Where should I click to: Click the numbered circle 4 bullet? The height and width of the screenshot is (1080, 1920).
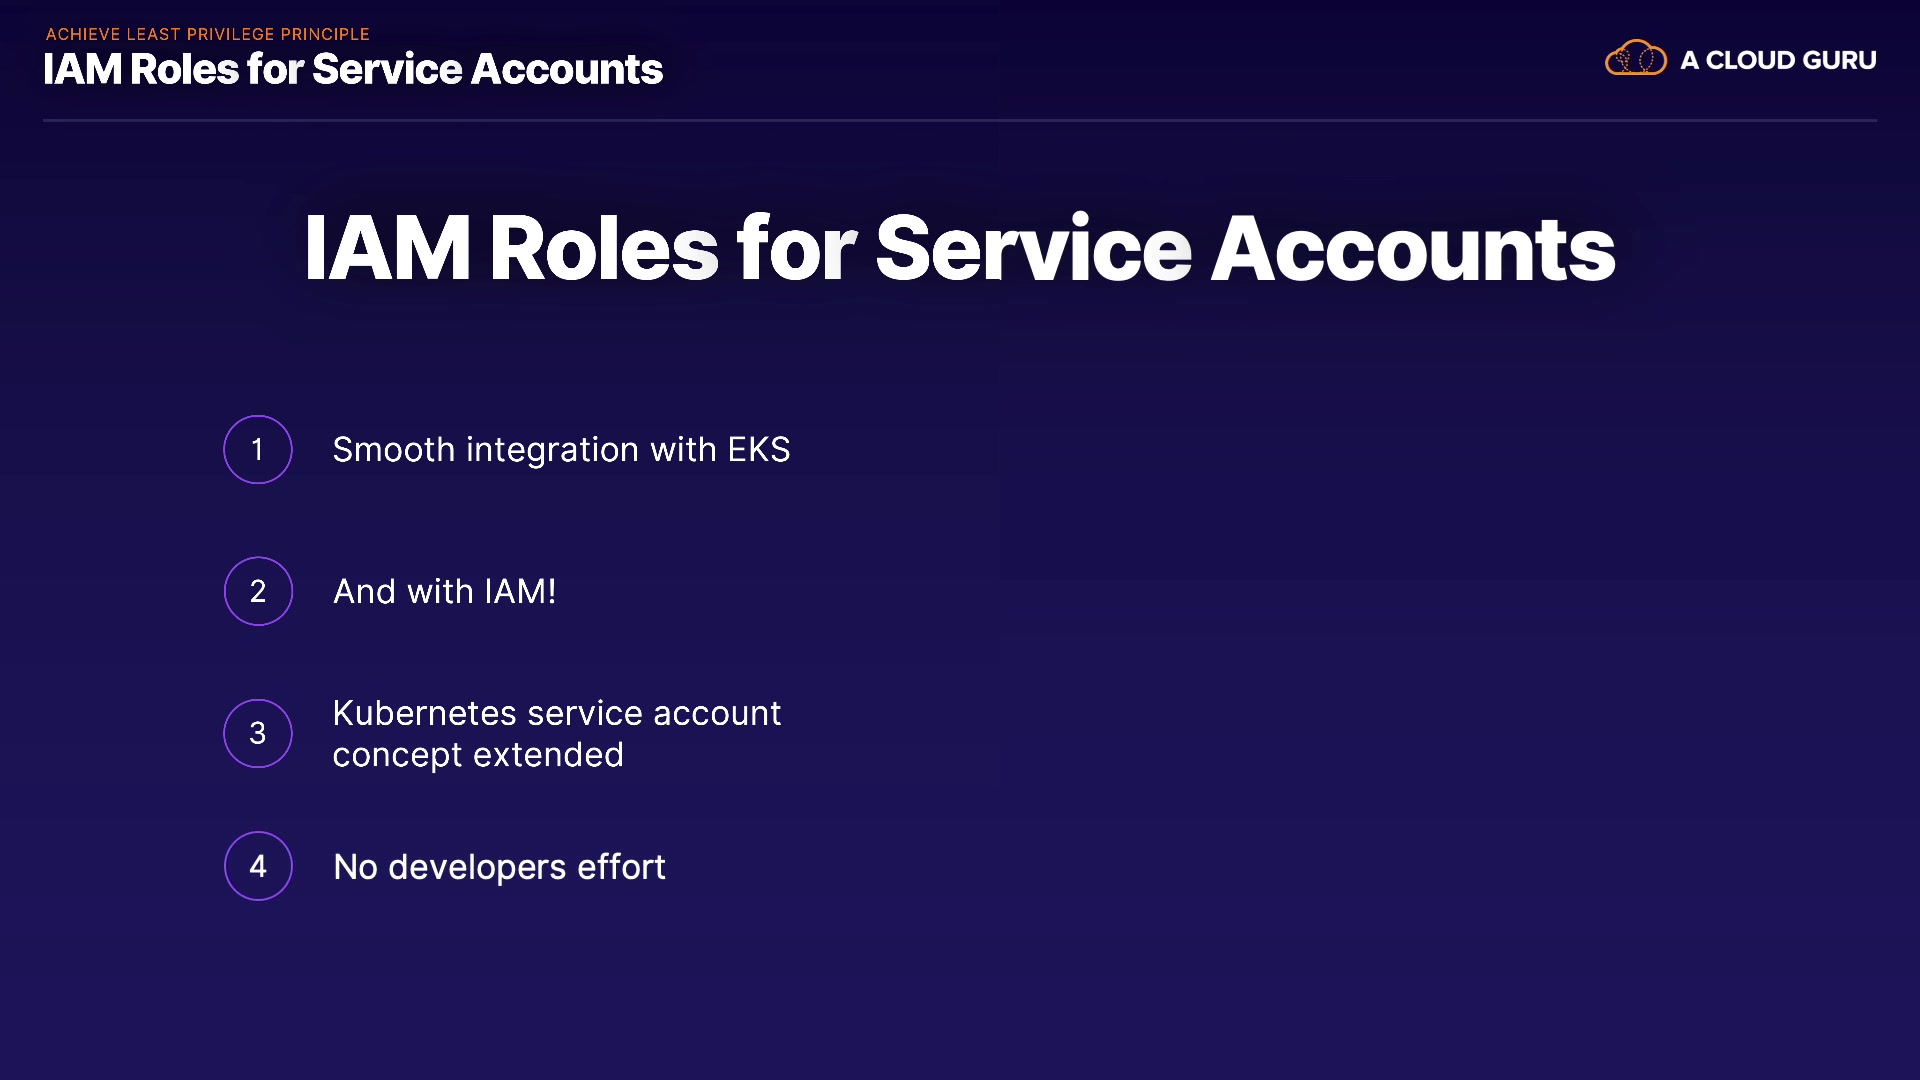258,866
